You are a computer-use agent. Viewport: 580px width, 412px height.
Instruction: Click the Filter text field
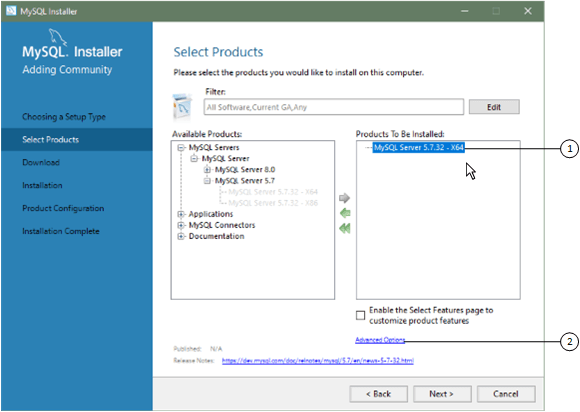[333, 107]
